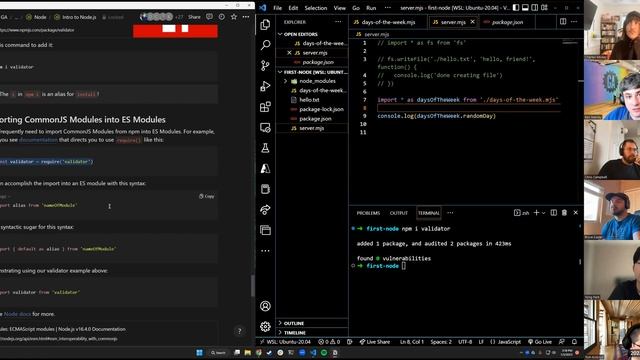Select server.mjs in the FIRST-NODE file tree
Image resolution: width=640 pixels, height=360 pixels.
coord(312,128)
